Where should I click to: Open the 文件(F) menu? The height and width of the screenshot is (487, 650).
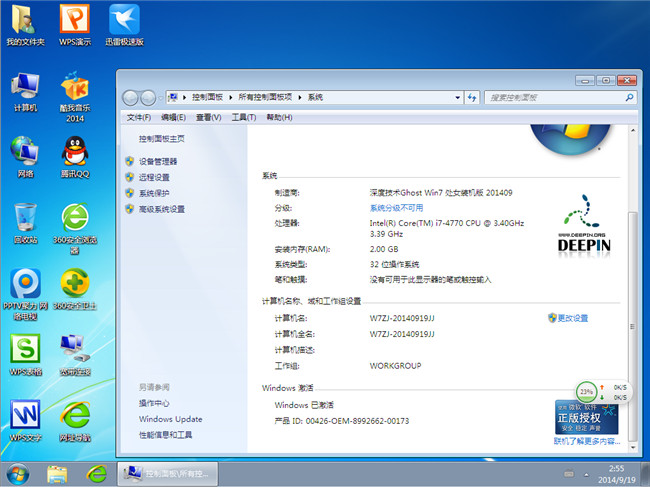tap(138, 118)
